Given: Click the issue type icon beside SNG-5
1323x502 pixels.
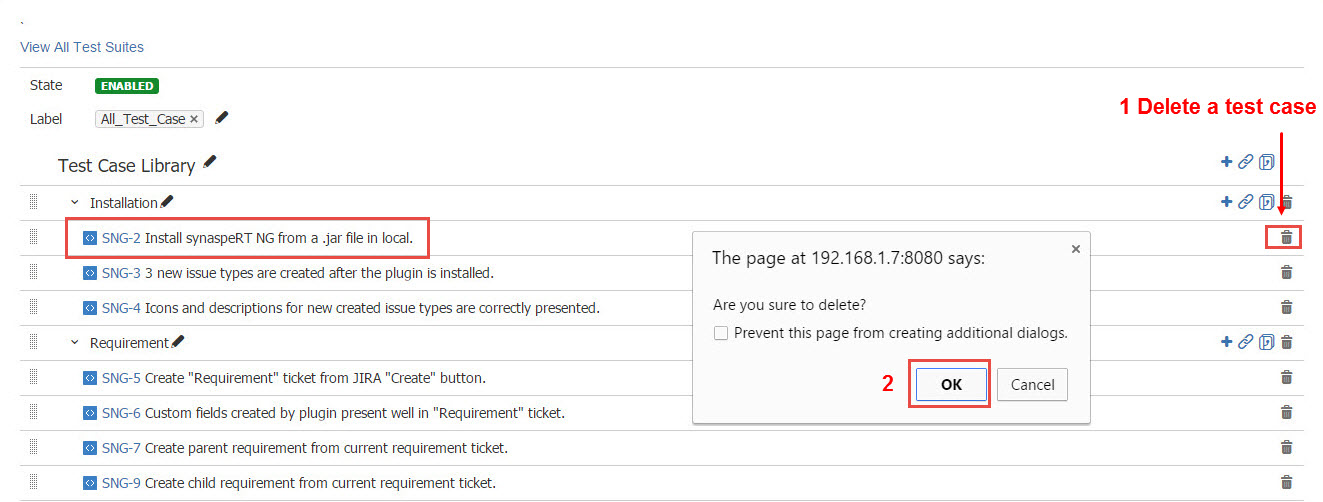Looking at the screenshot, I should [90, 378].
